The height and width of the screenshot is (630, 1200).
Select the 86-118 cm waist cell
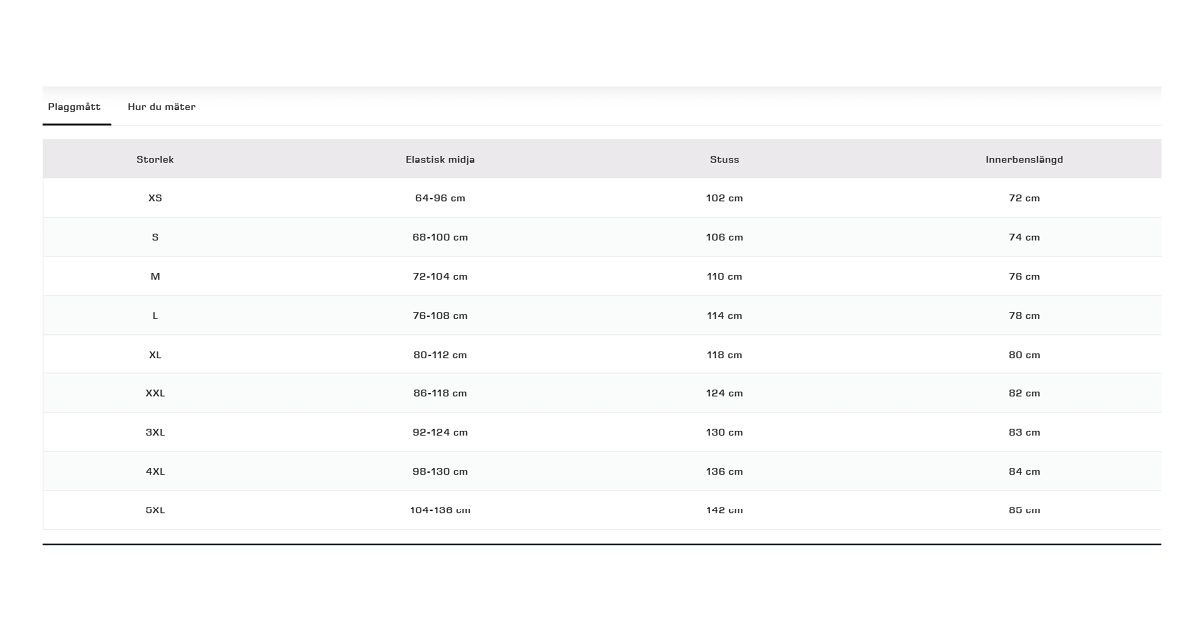[x=440, y=394]
